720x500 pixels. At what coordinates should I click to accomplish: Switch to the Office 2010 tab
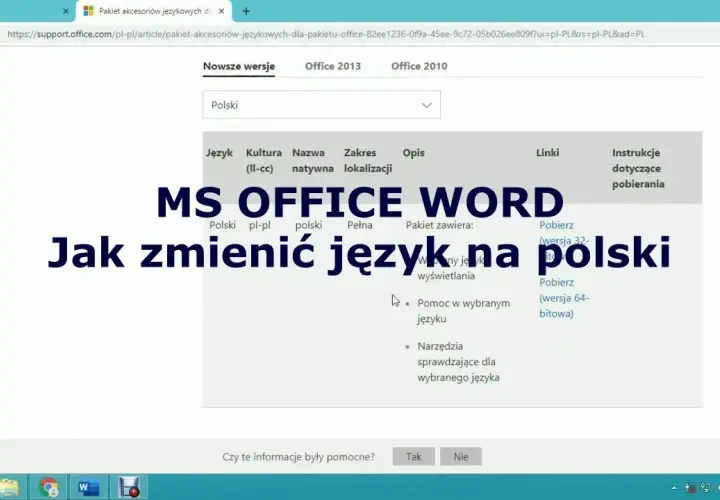419,66
